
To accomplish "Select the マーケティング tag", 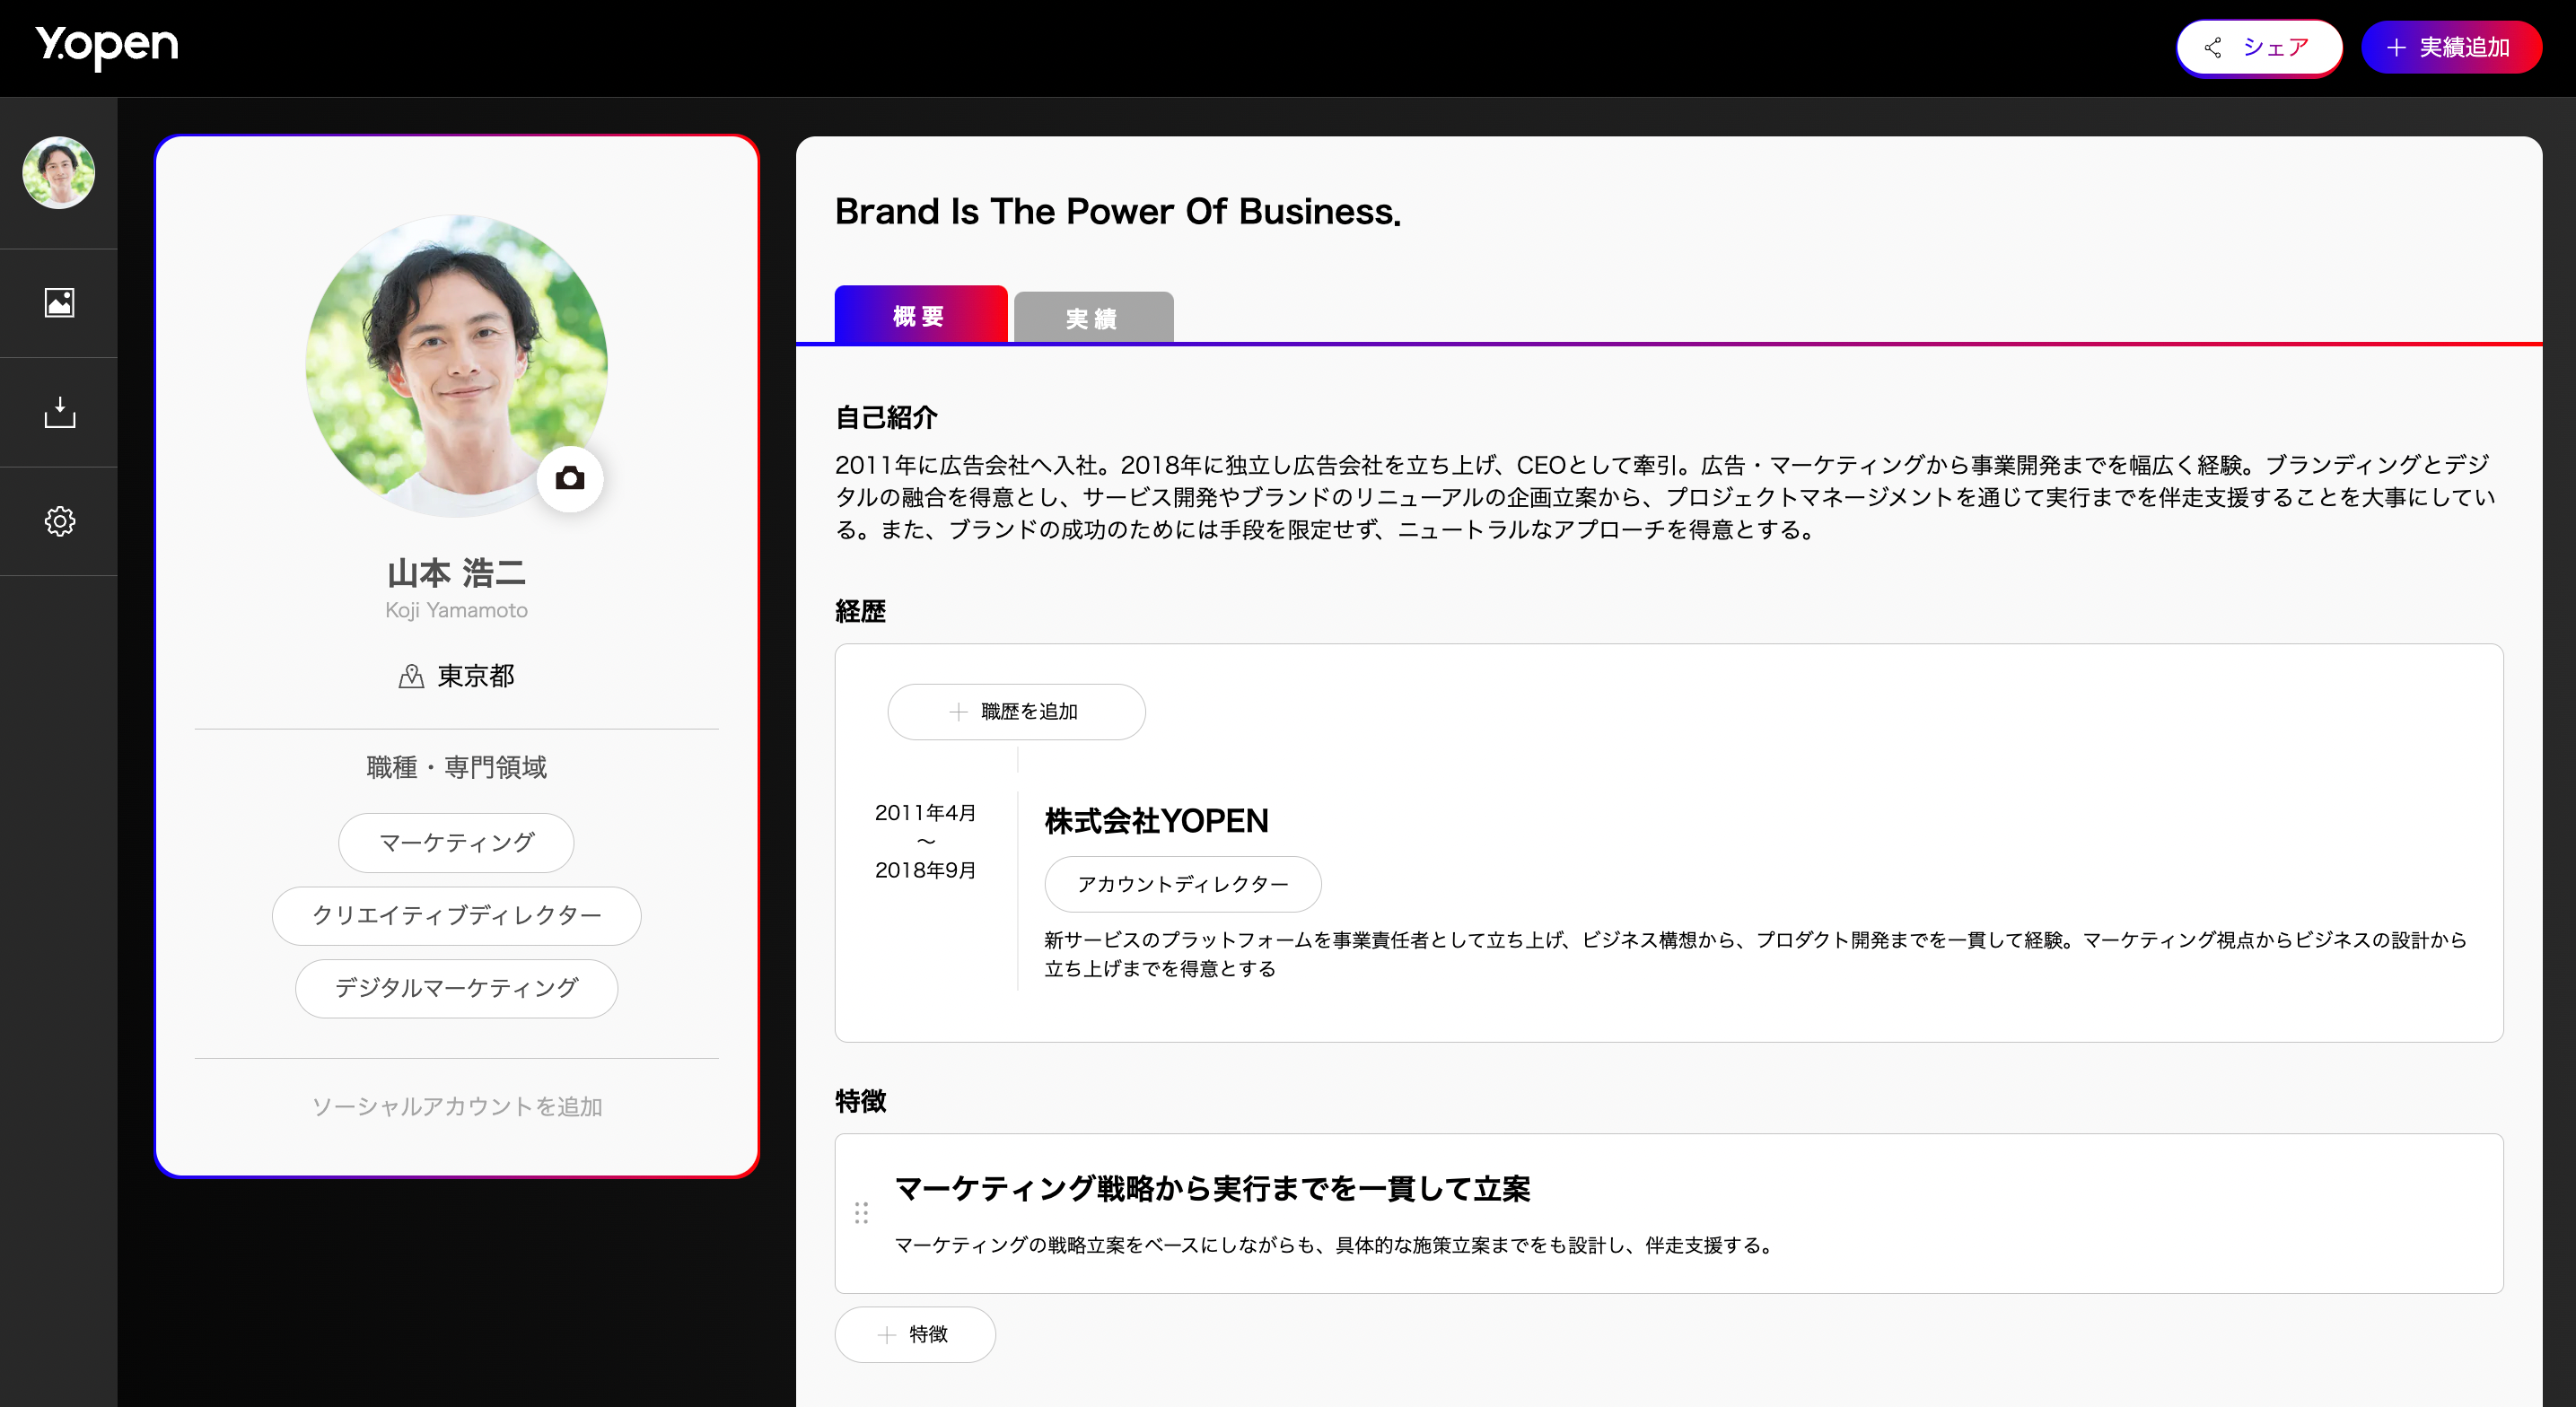I will (x=456, y=842).
